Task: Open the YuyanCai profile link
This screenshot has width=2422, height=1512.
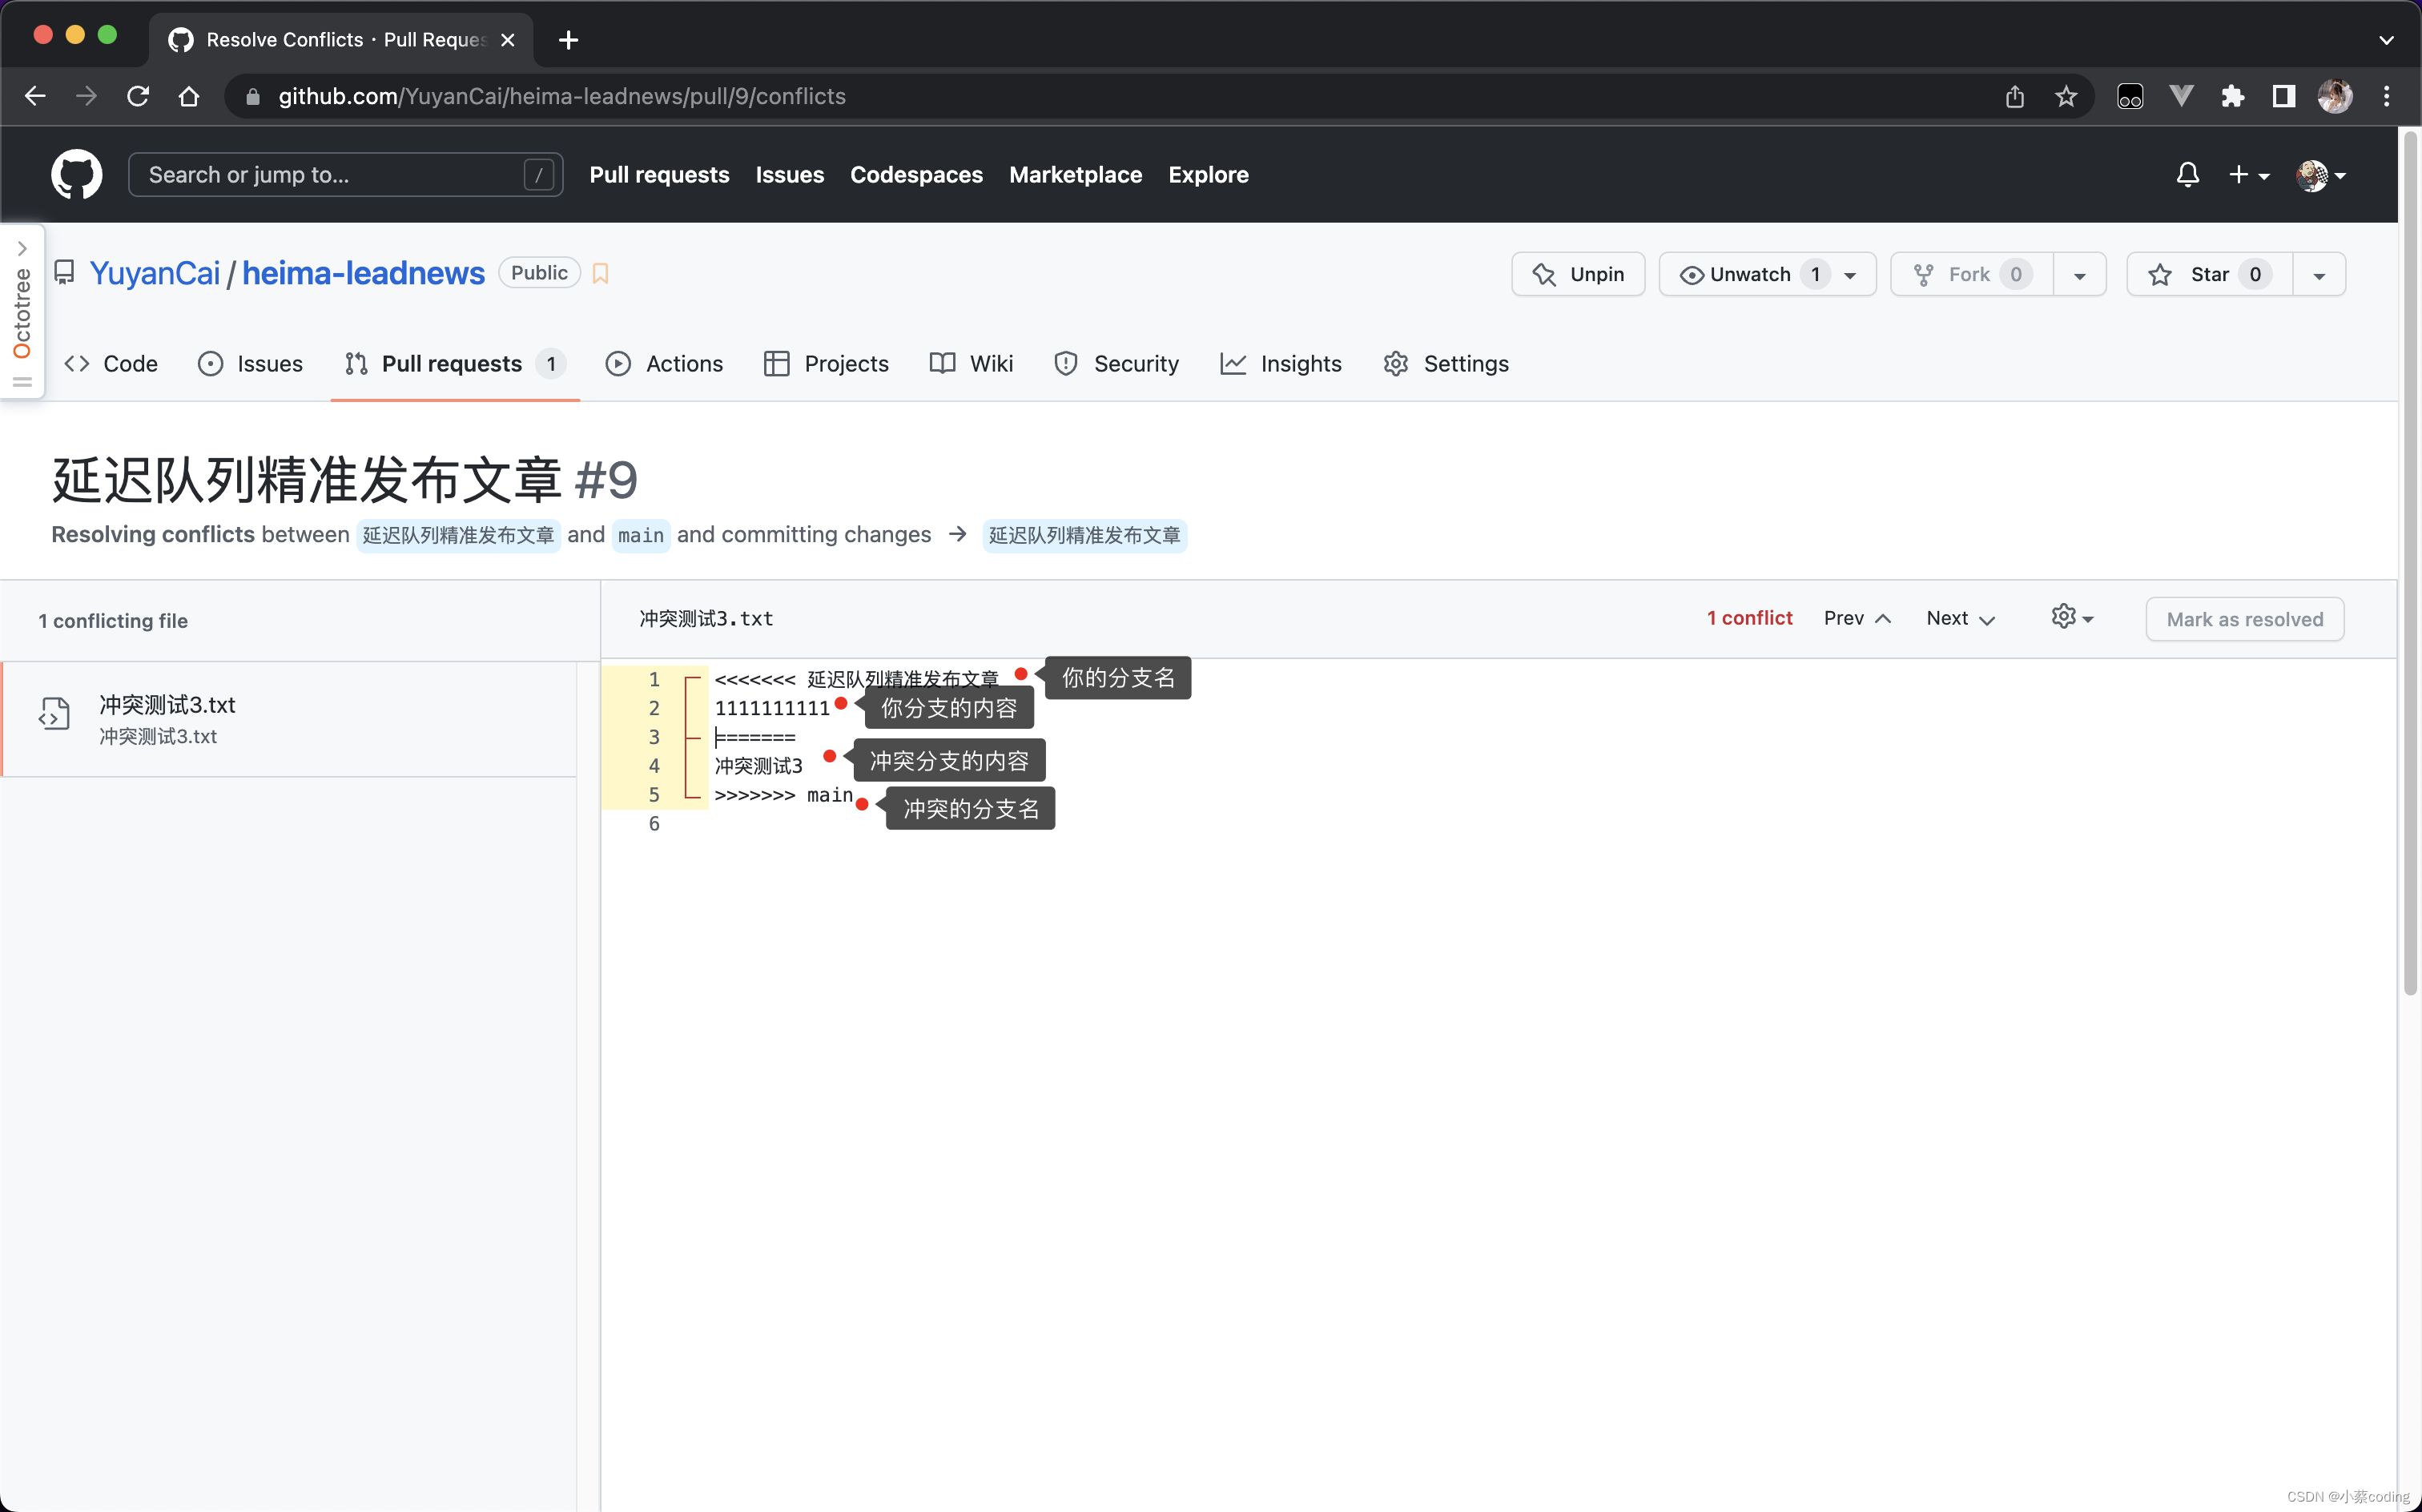Action: pyautogui.click(x=155, y=272)
